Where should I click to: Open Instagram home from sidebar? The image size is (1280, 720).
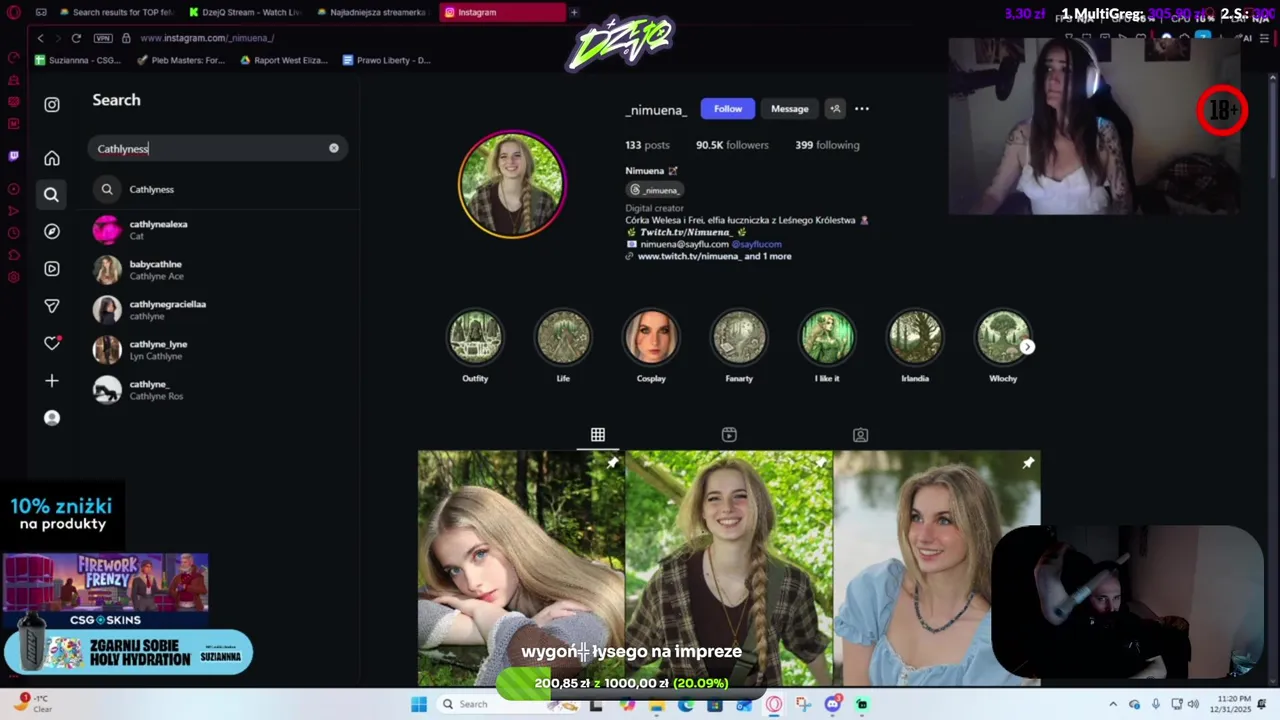pyautogui.click(x=52, y=158)
